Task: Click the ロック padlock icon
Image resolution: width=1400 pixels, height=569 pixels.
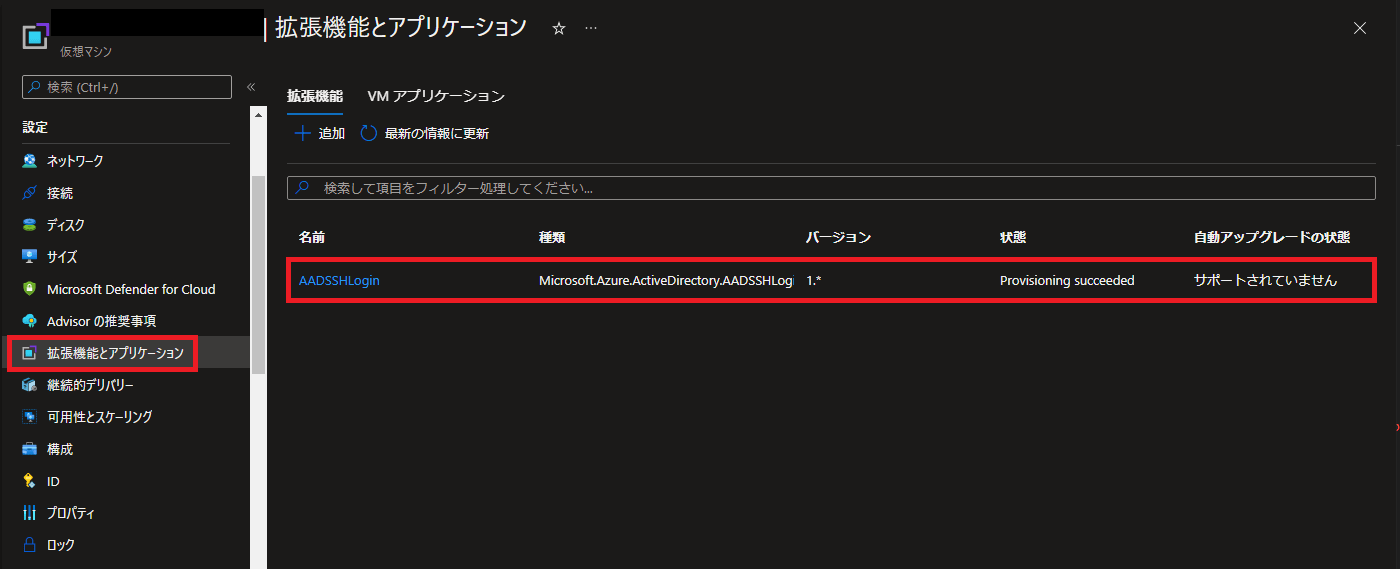Action: (29, 545)
